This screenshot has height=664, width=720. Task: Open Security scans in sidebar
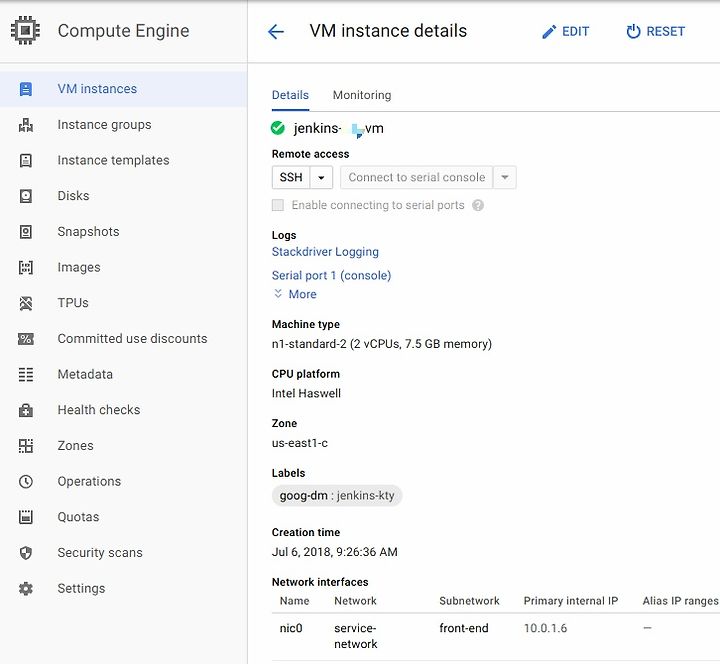point(124,553)
